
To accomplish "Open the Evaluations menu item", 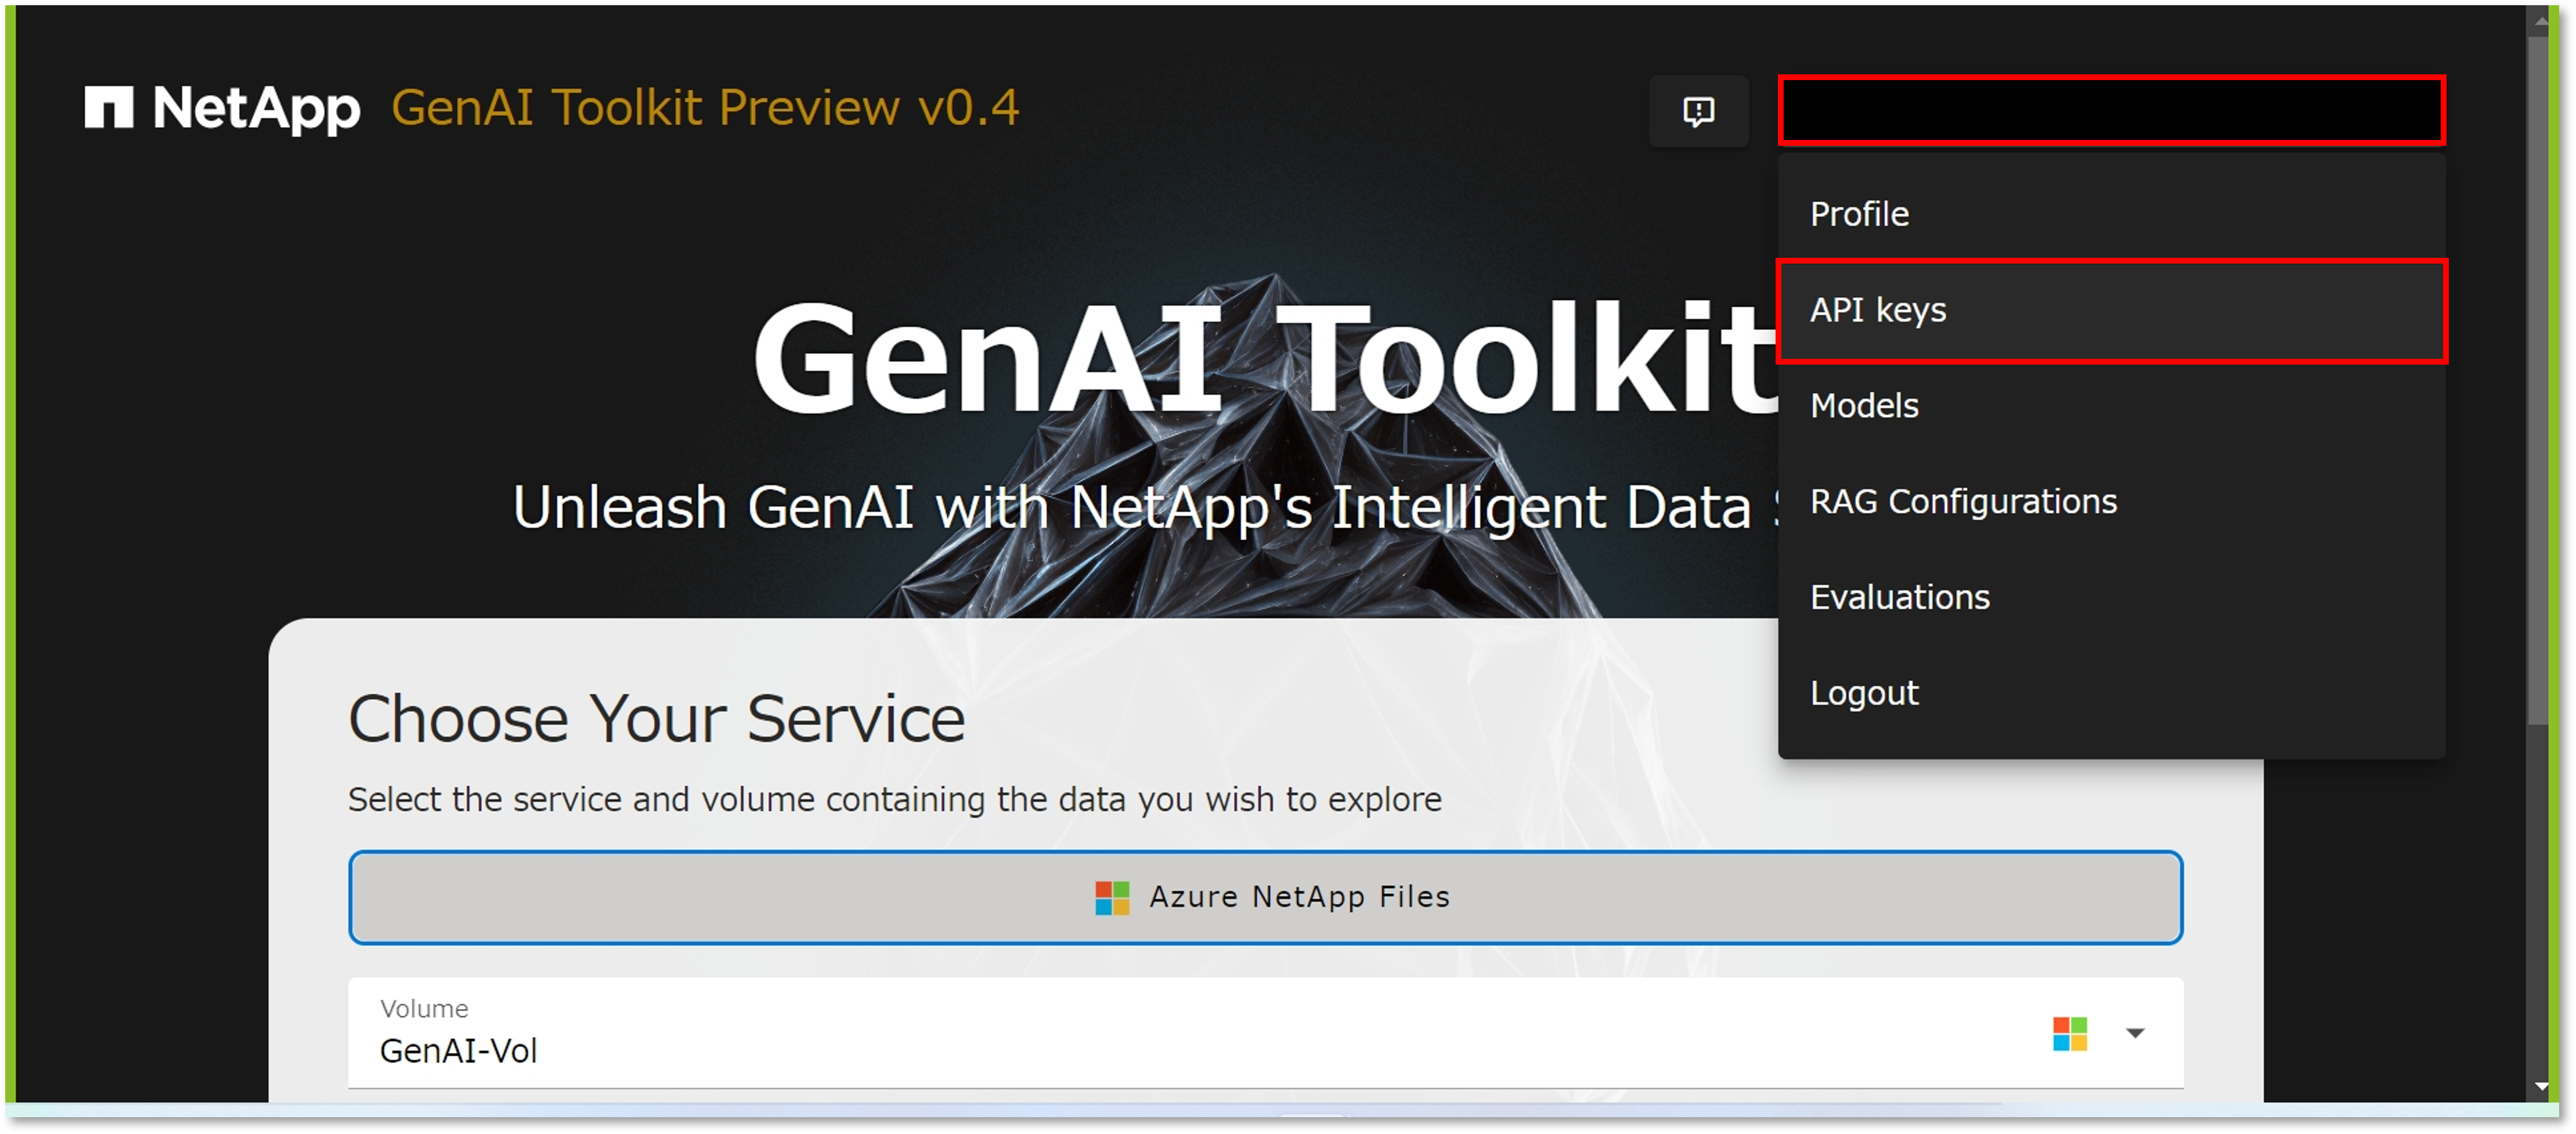I will pyautogui.click(x=2110, y=598).
